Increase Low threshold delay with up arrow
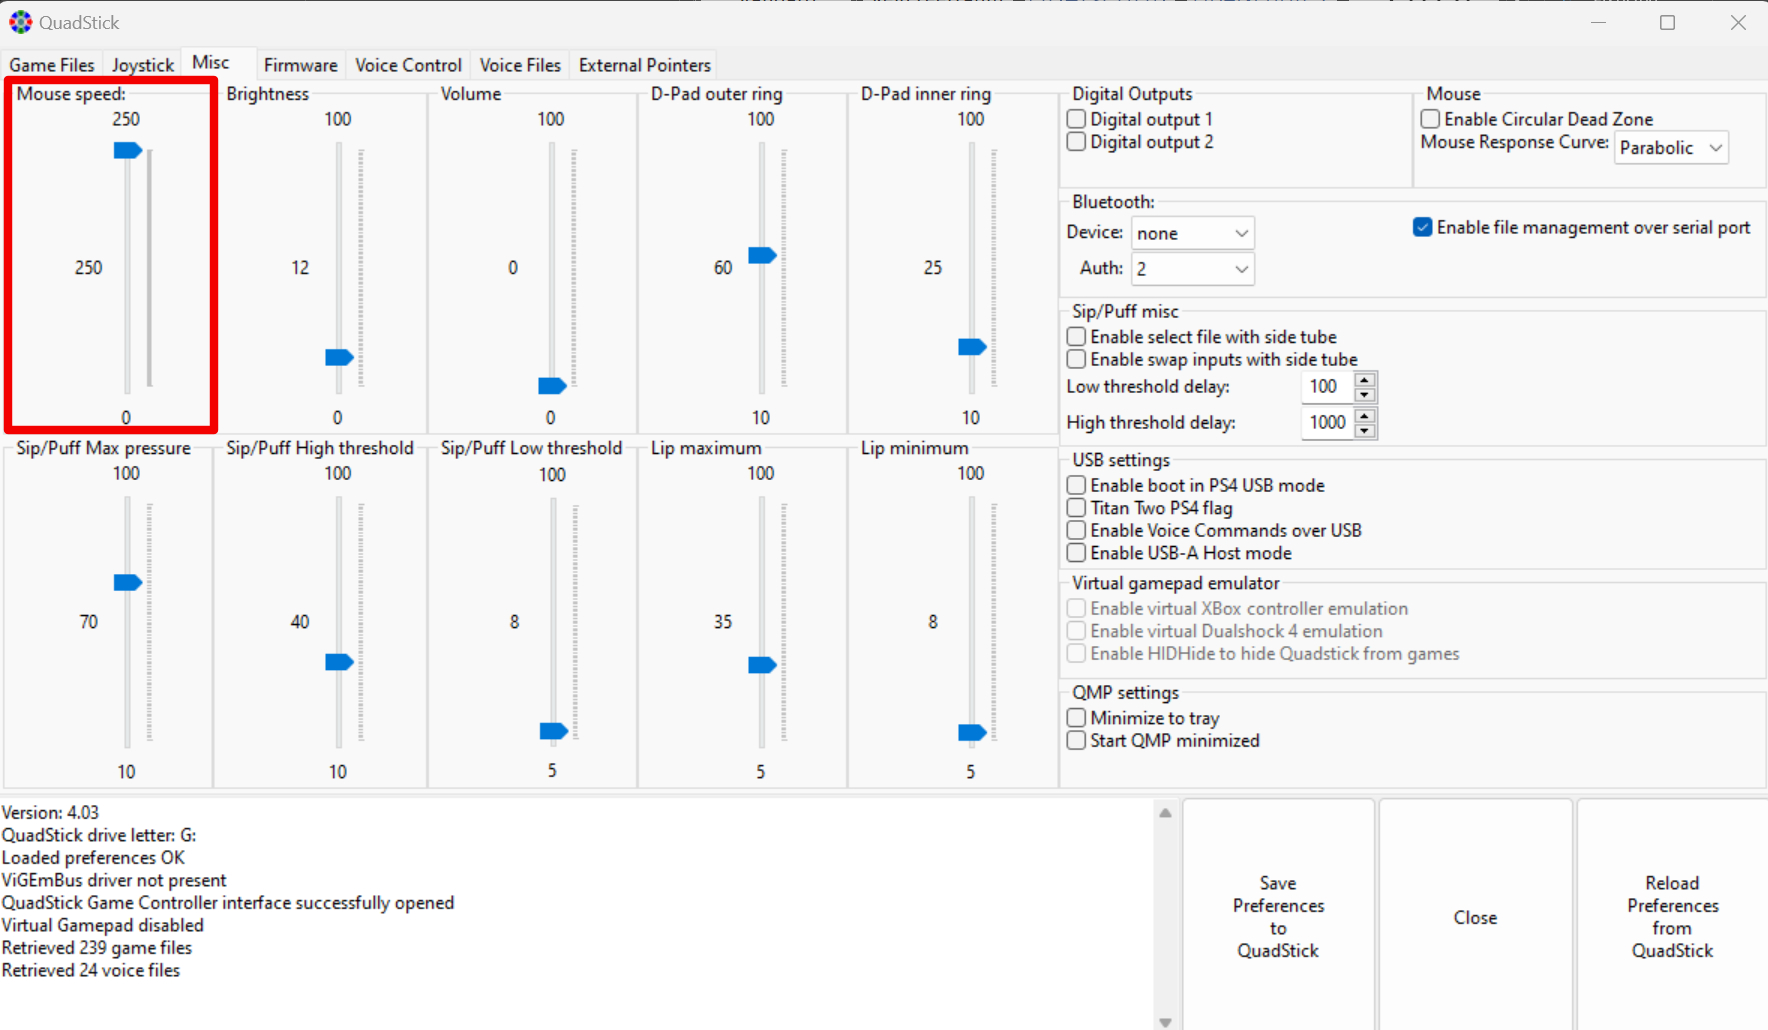This screenshot has width=1768, height=1030. click(x=1365, y=380)
